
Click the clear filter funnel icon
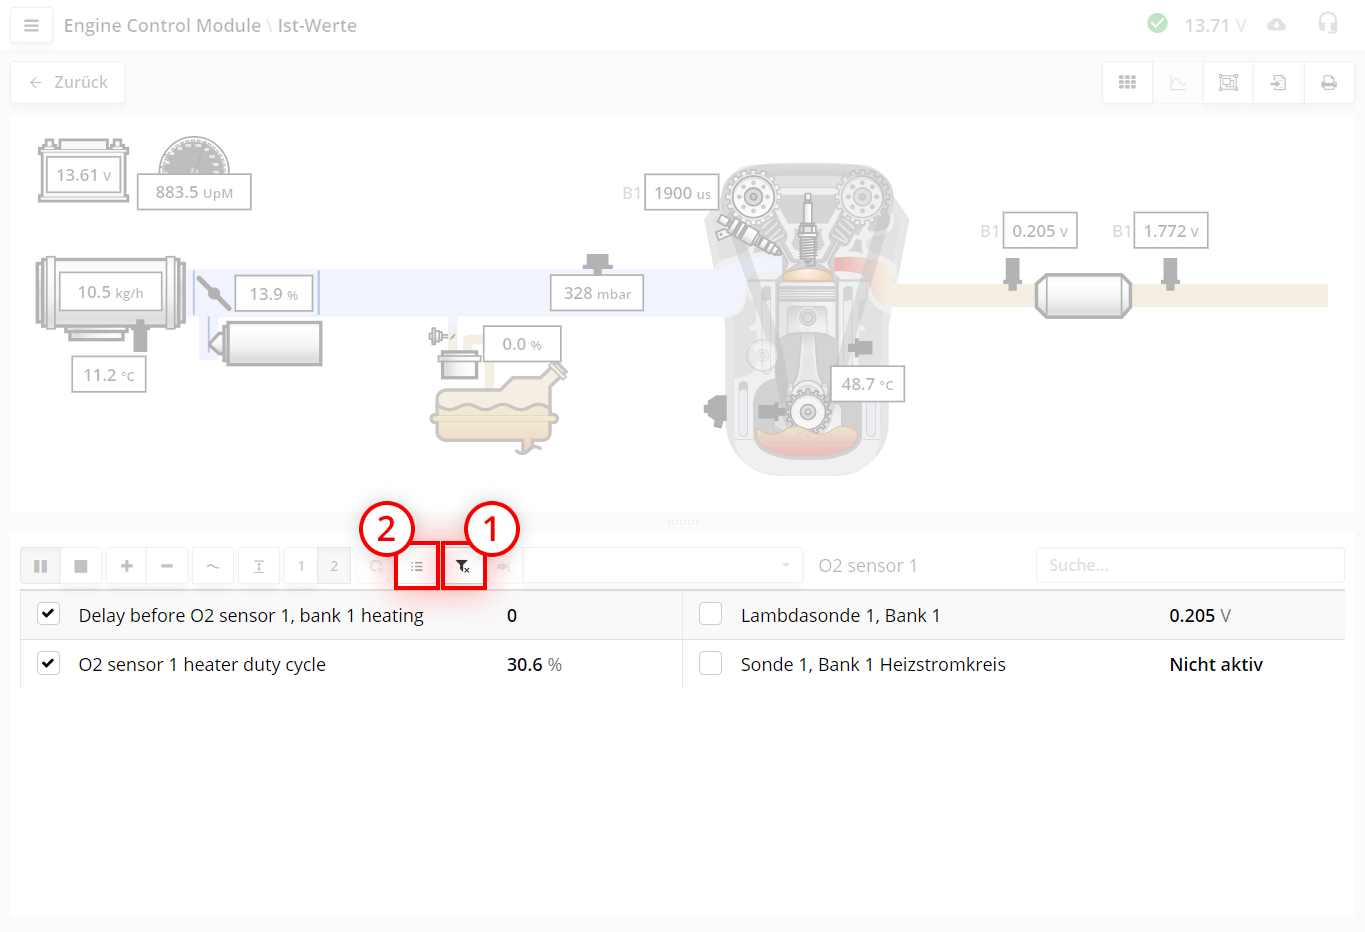[x=463, y=567]
